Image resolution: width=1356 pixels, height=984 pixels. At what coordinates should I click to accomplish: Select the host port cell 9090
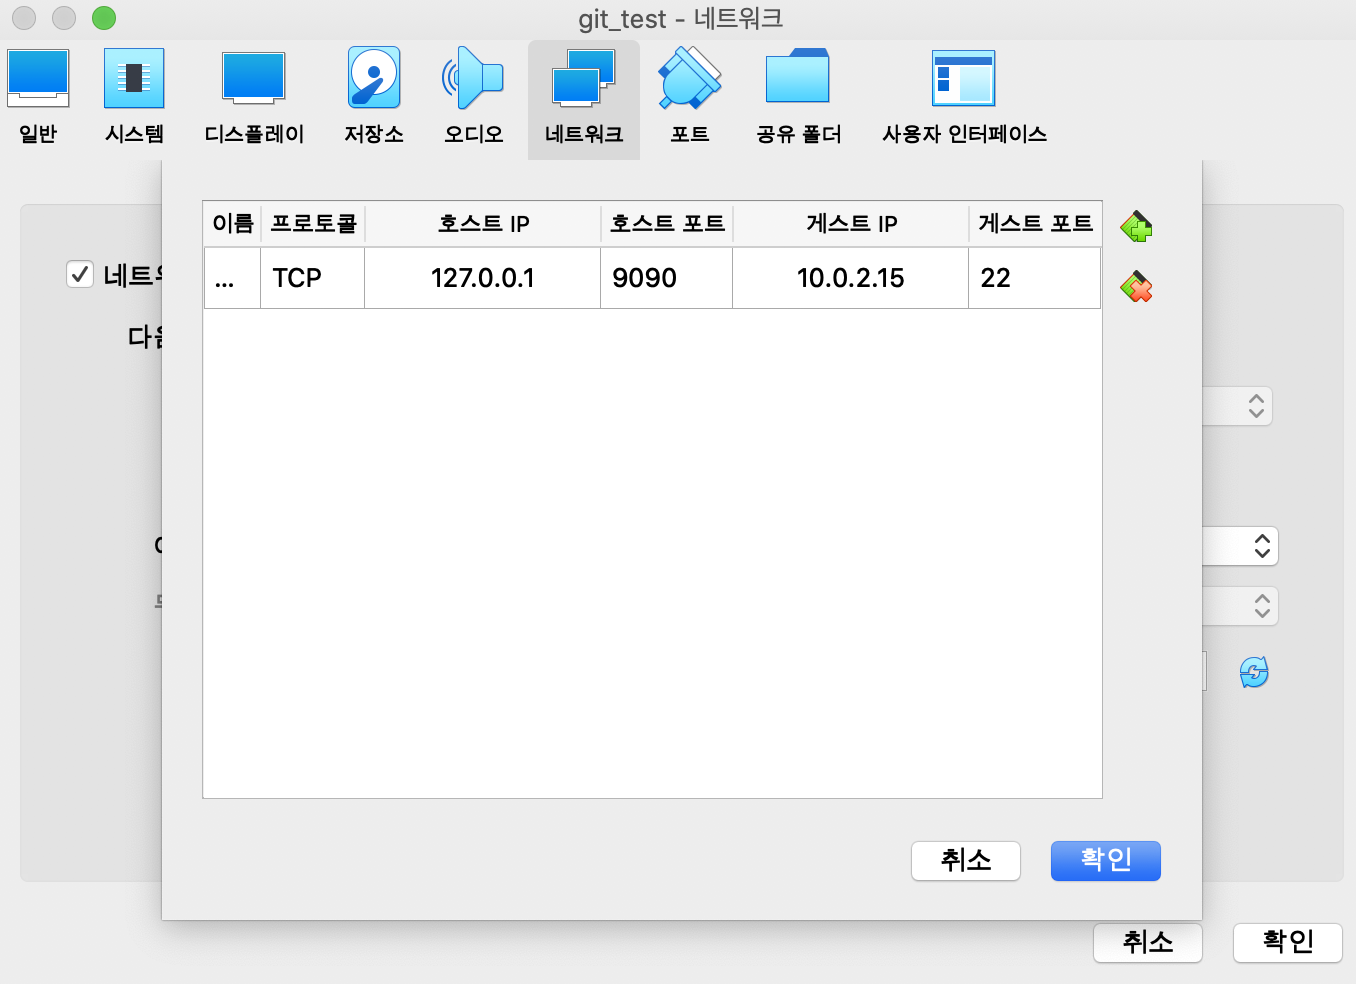click(x=667, y=278)
